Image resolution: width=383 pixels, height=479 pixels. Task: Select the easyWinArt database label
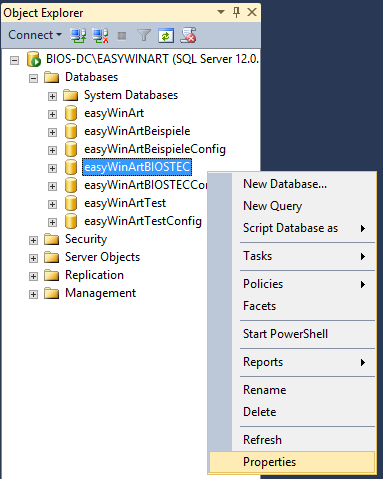coord(114,113)
